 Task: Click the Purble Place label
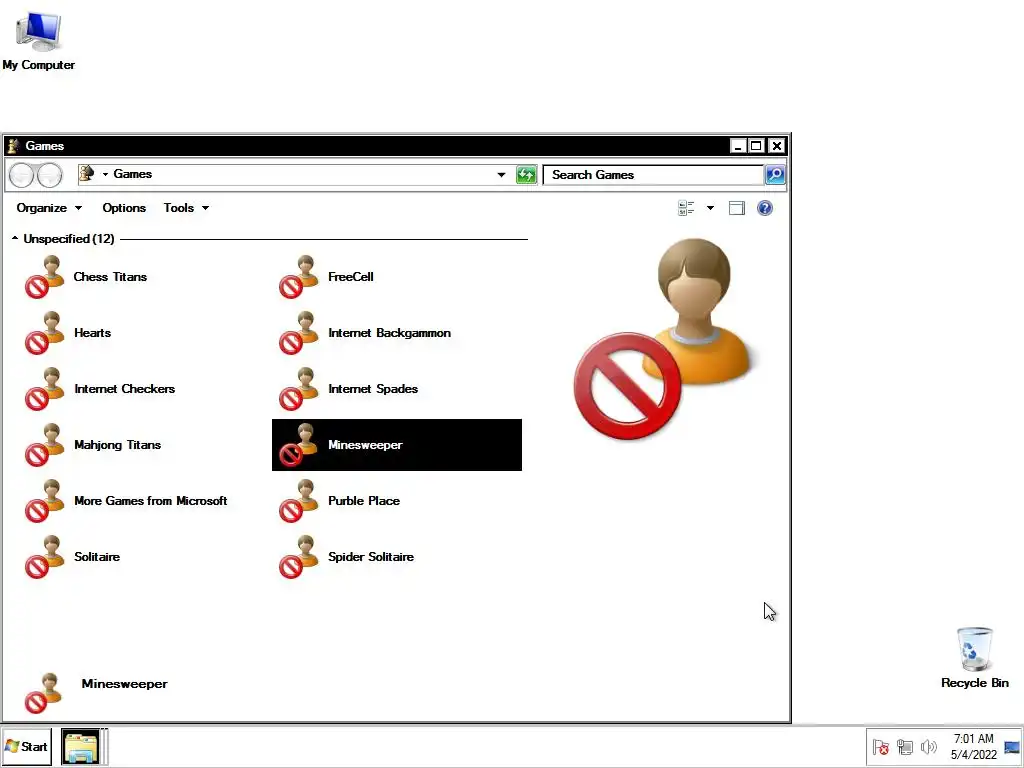click(x=364, y=501)
